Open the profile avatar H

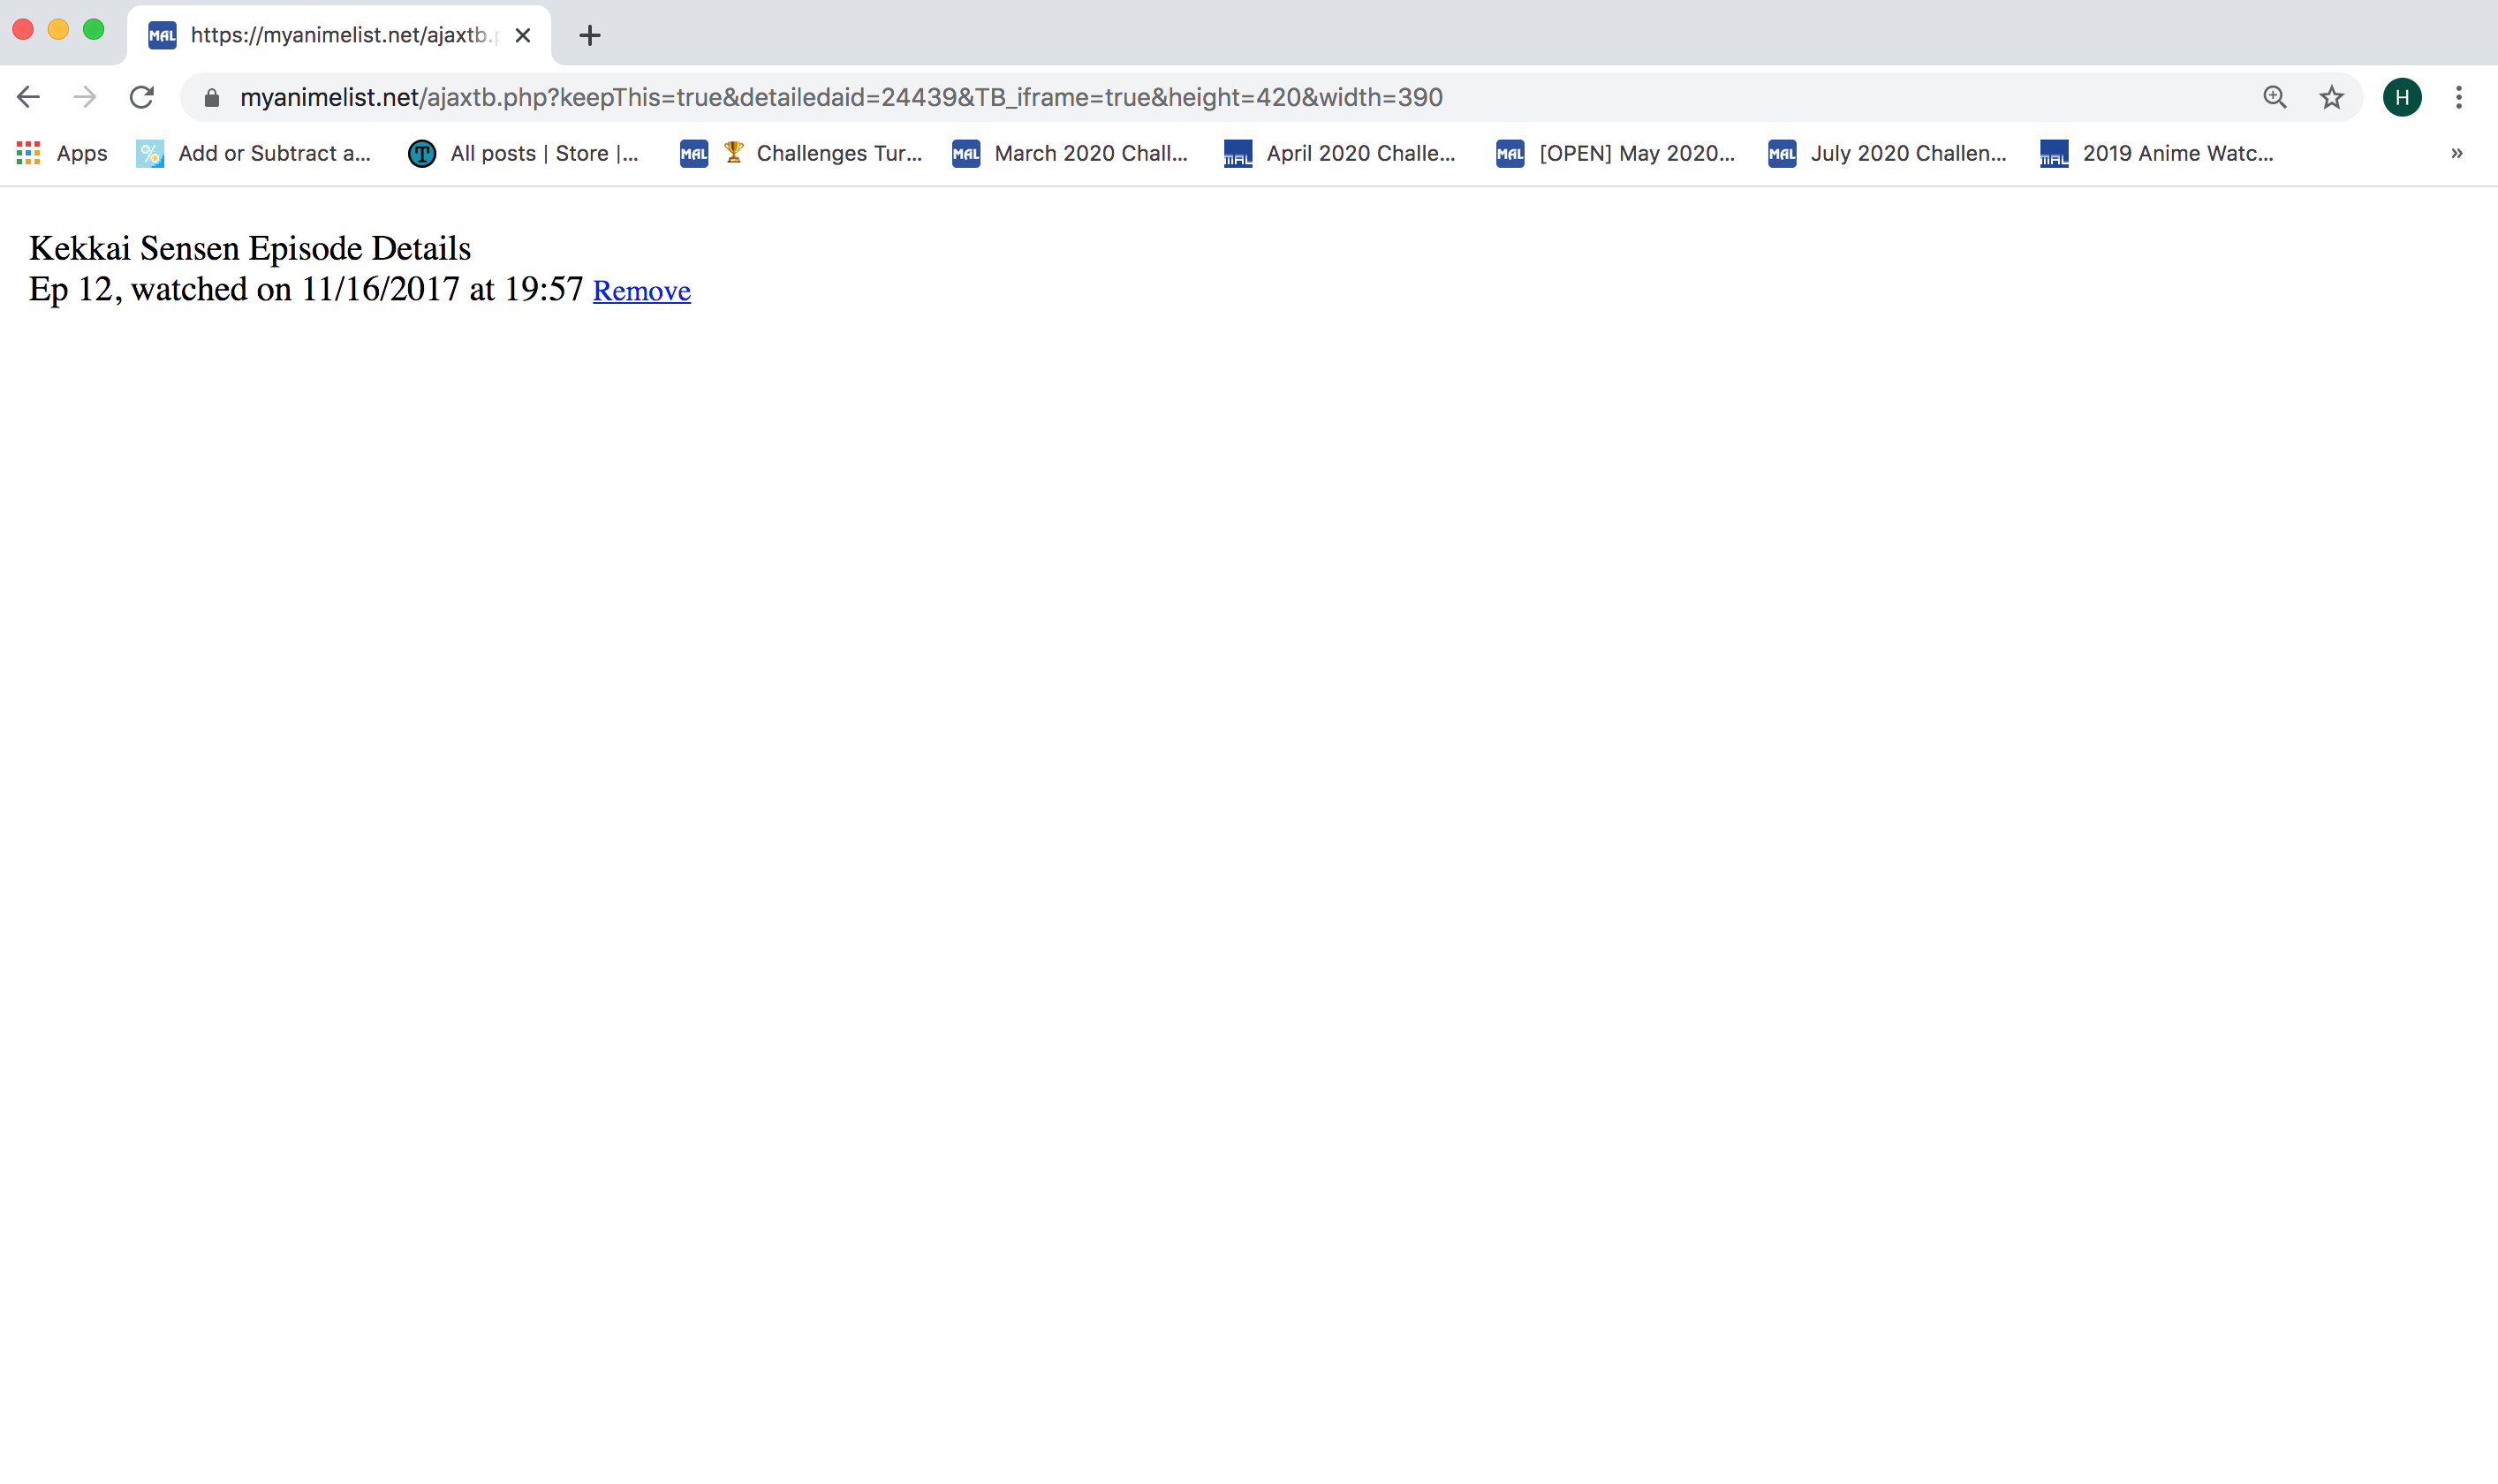pyautogui.click(x=2401, y=97)
